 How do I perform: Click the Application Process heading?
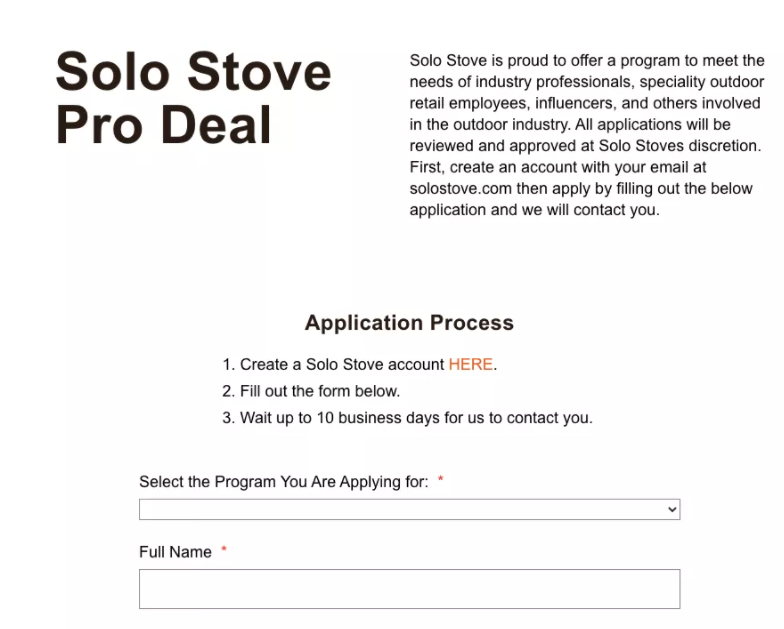(409, 323)
